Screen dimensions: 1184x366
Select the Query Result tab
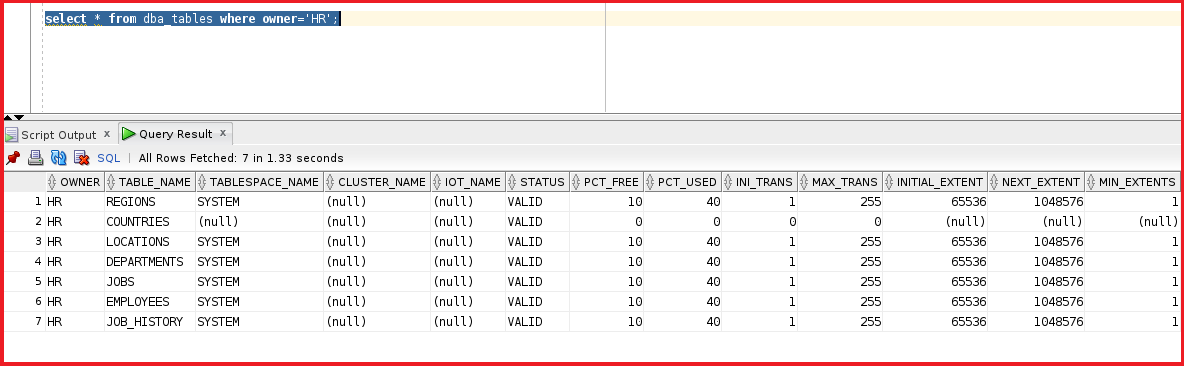click(x=175, y=134)
